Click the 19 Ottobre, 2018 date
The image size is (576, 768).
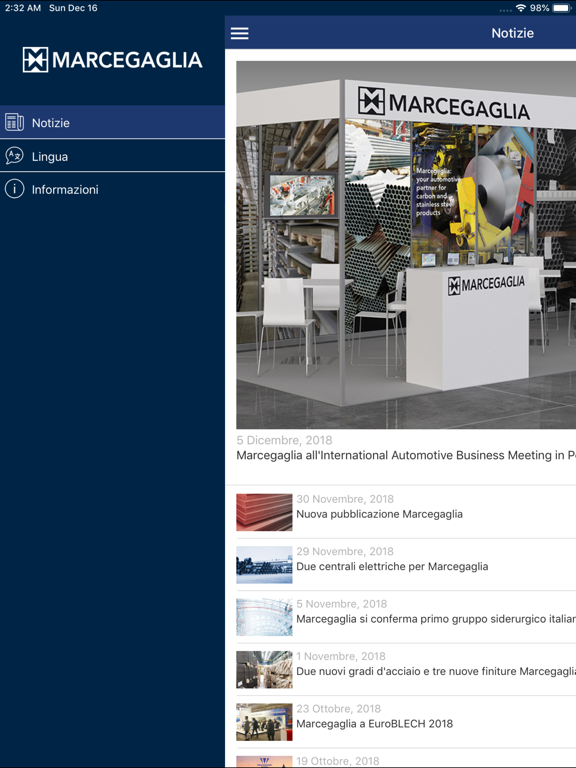click(x=337, y=761)
